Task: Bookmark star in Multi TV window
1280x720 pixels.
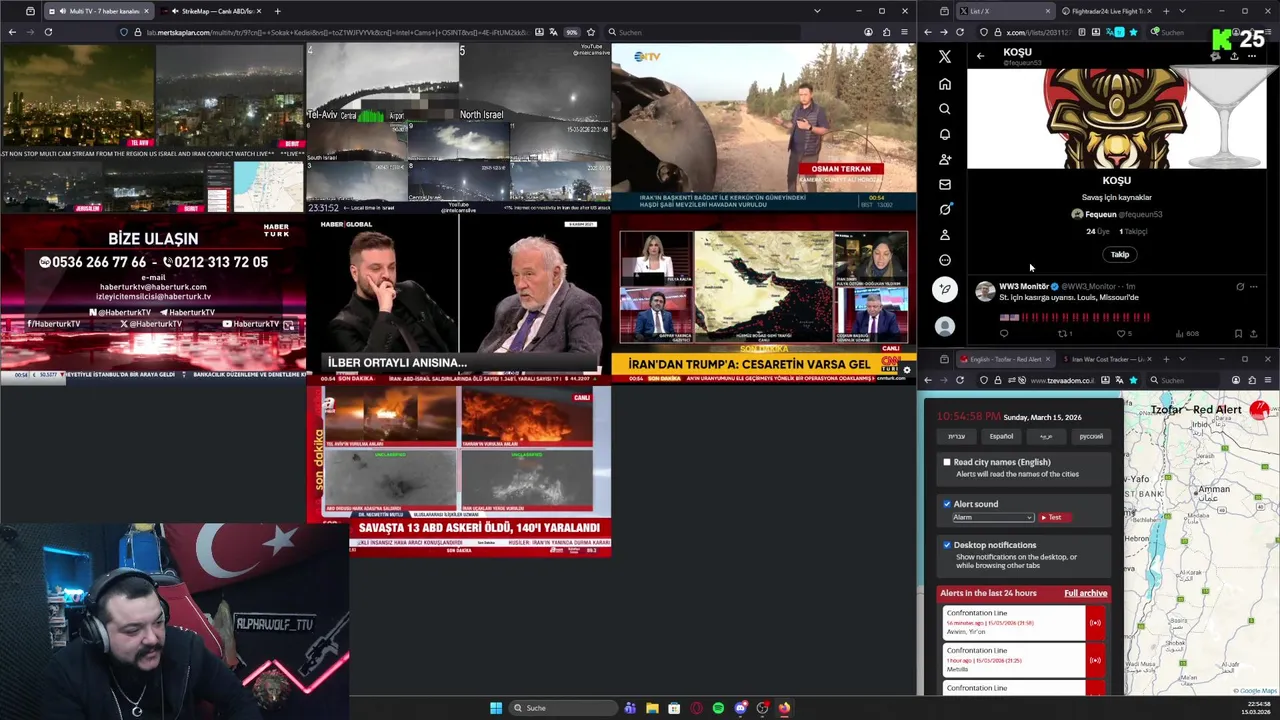Action: click(591, 32)
